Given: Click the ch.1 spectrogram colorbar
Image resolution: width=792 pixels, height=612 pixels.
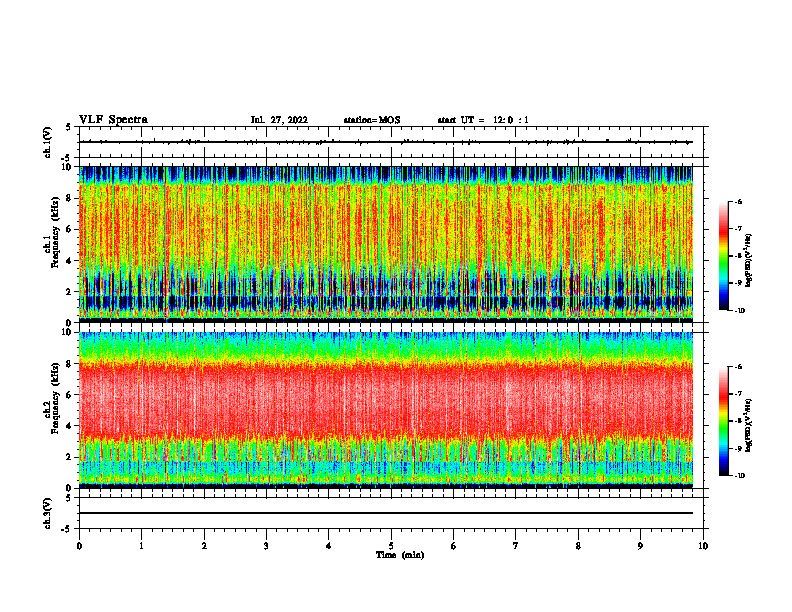Looking at the screenshot, I should point(723,256).
